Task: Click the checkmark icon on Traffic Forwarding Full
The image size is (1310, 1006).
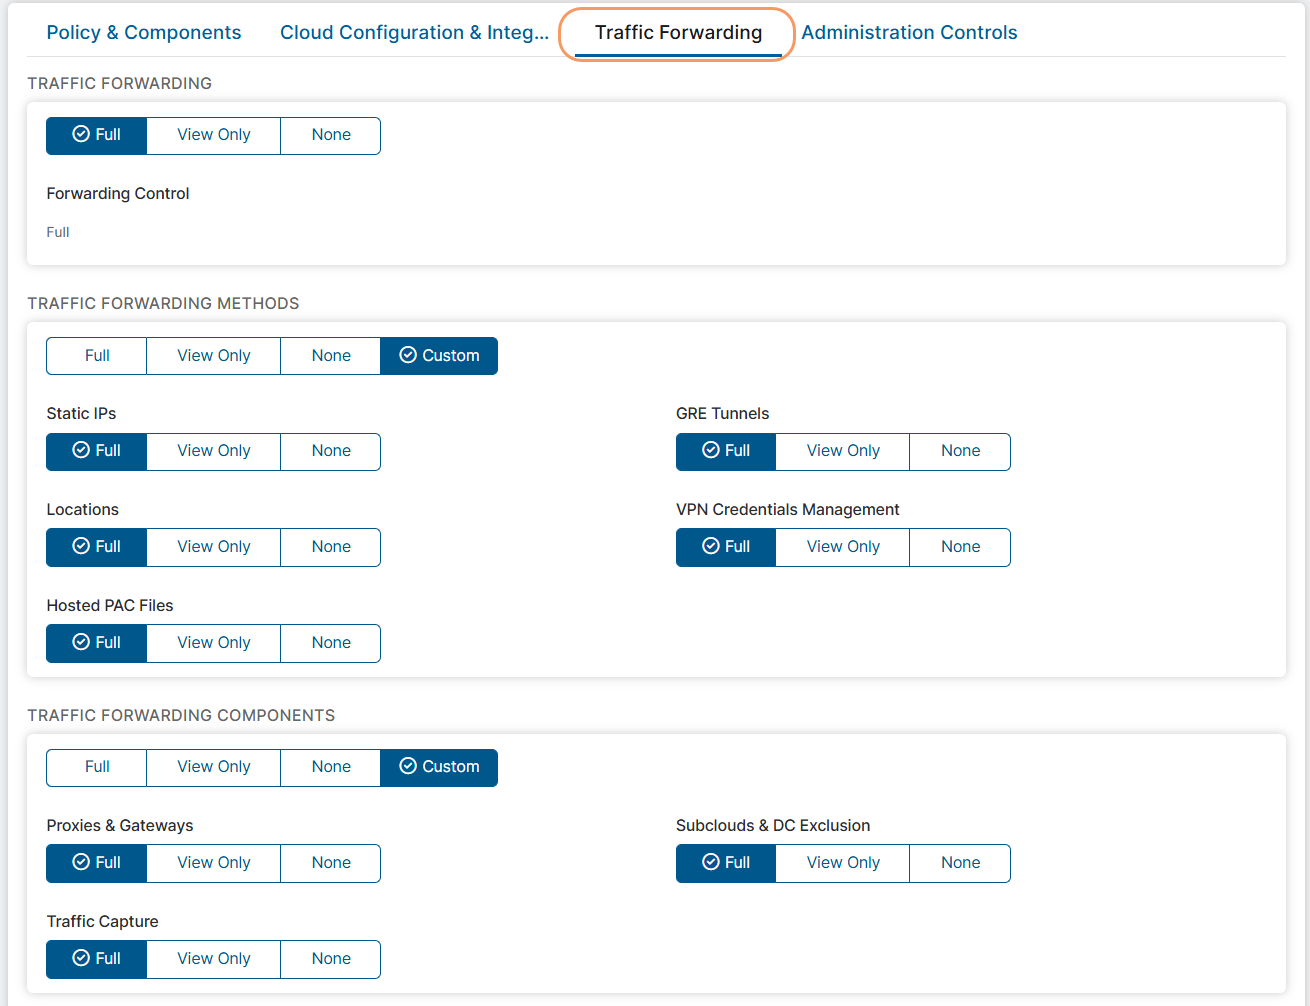Action: [x=74, y=135]
